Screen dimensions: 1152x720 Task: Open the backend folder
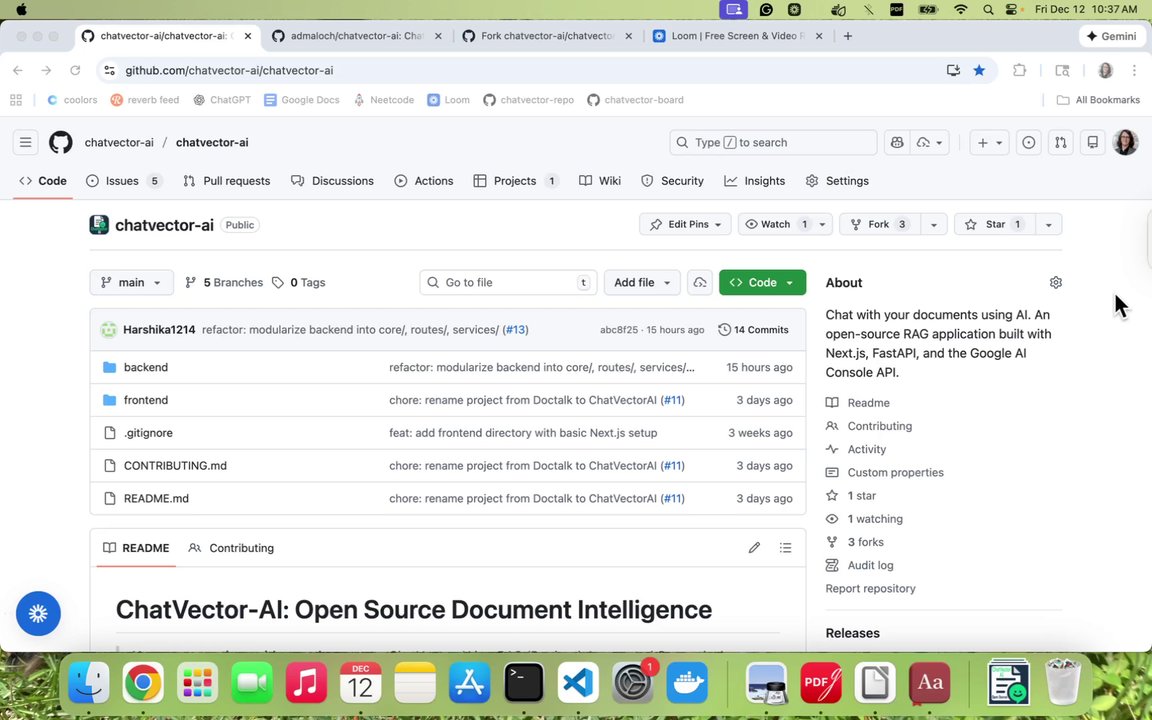(145, 367)
